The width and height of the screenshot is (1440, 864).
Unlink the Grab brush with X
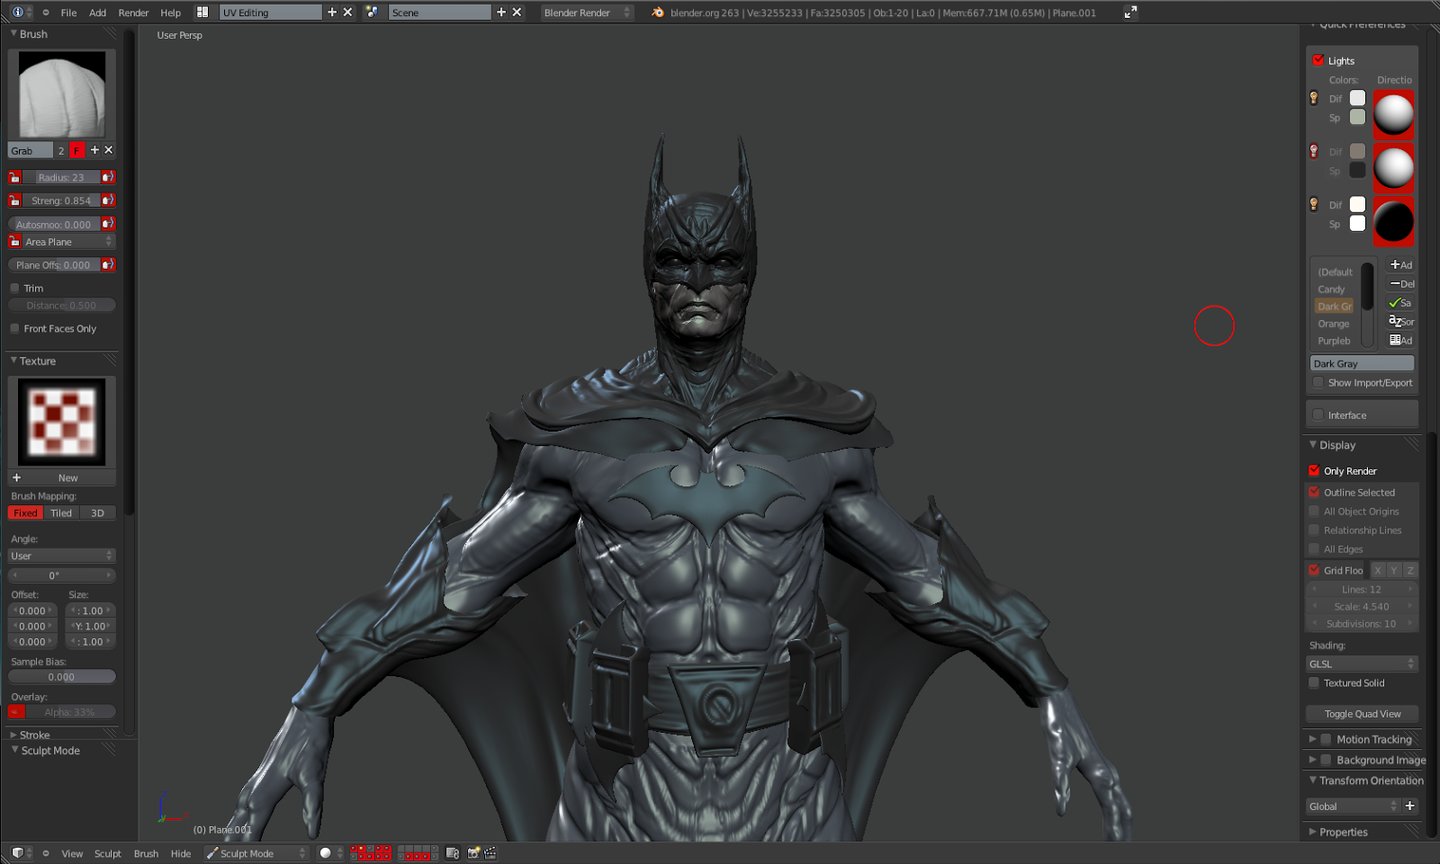click(109, 150)
